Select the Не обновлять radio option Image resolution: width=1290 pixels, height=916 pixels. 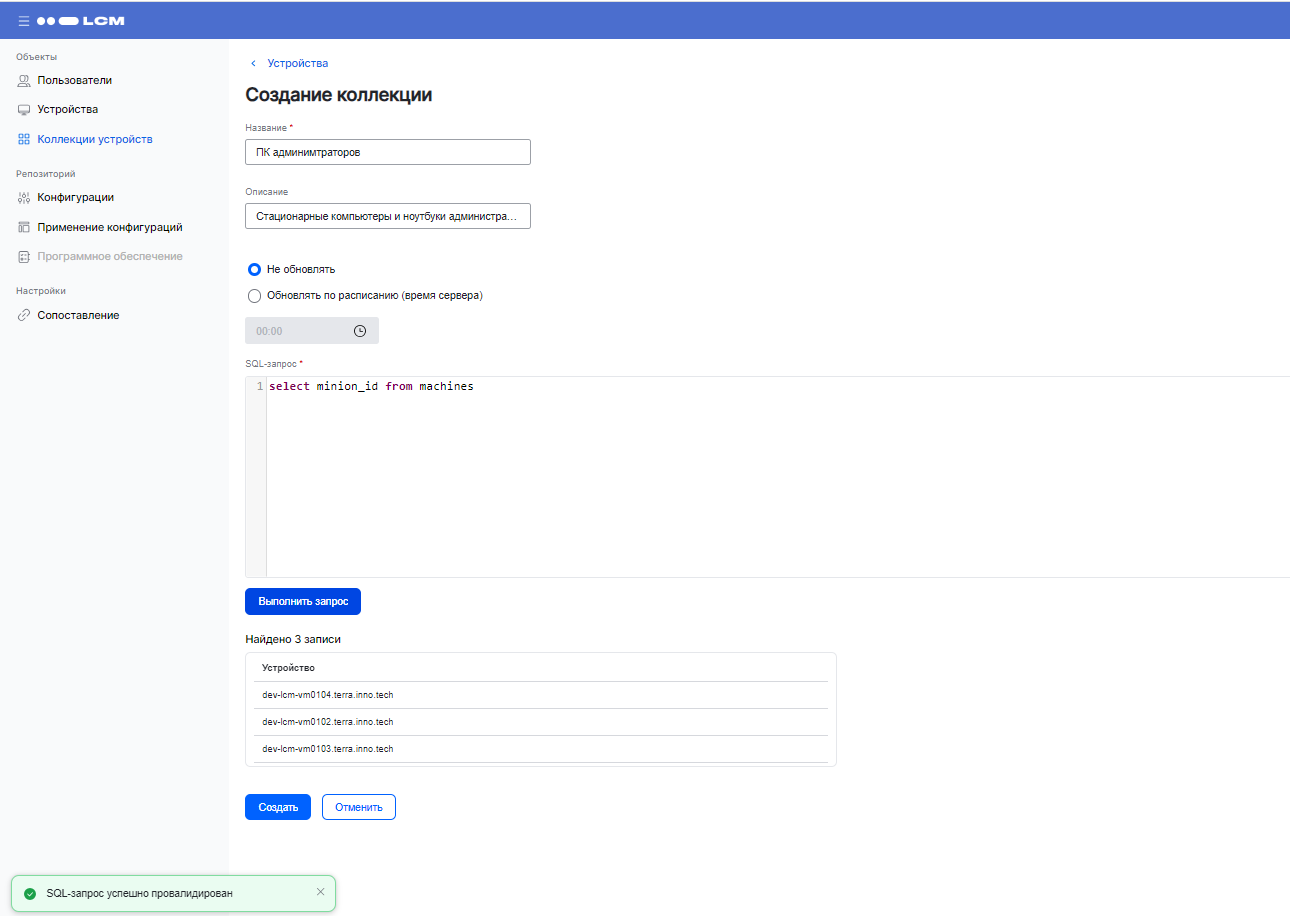coord(254,269)
